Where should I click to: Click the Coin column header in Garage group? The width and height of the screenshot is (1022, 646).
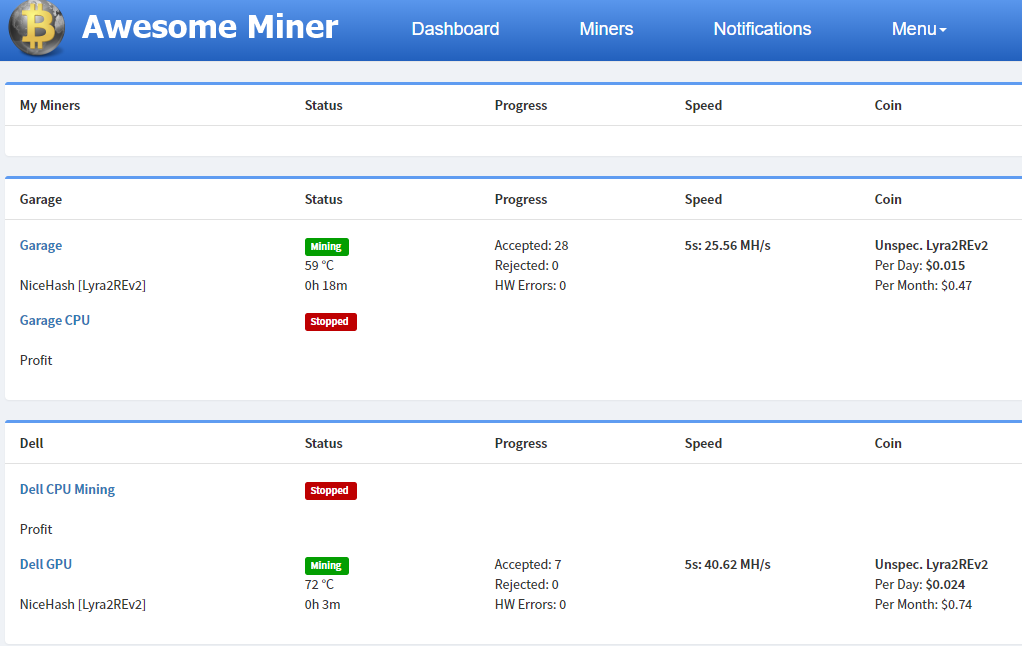(888, 199)
